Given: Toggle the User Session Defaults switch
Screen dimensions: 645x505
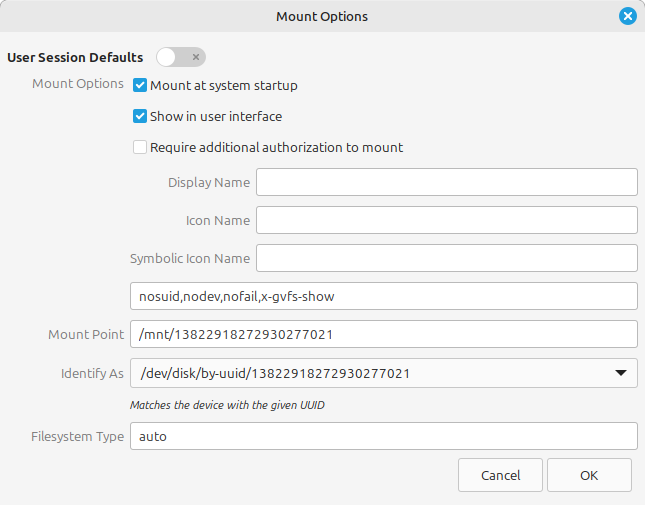Looking at the screenshot, I should 181,57.
